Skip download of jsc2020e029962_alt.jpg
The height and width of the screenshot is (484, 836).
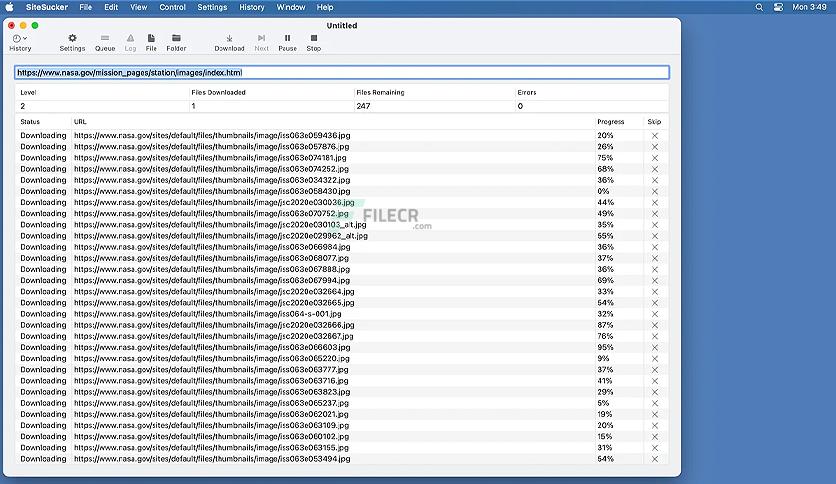pos(655,236)
